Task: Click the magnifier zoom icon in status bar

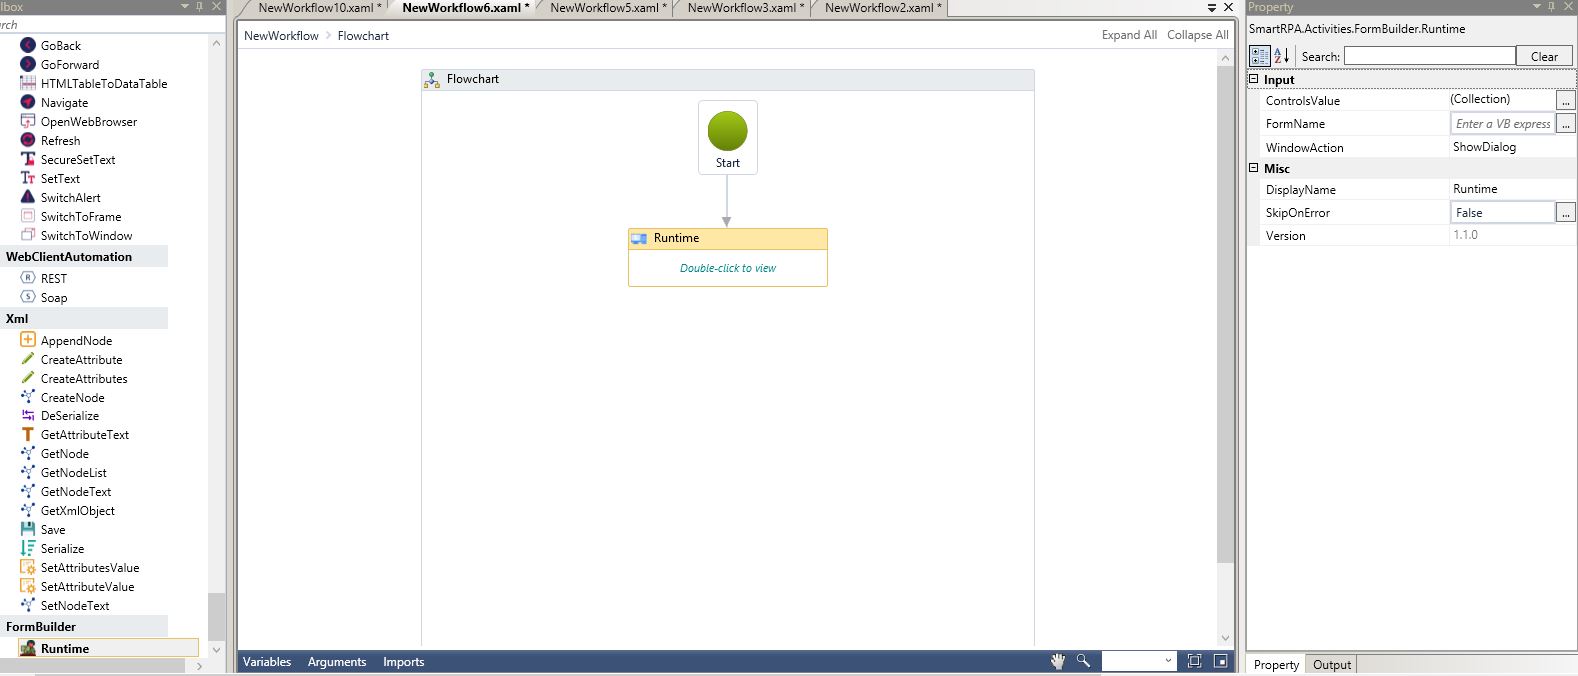Action: [x=1083, y=661]
